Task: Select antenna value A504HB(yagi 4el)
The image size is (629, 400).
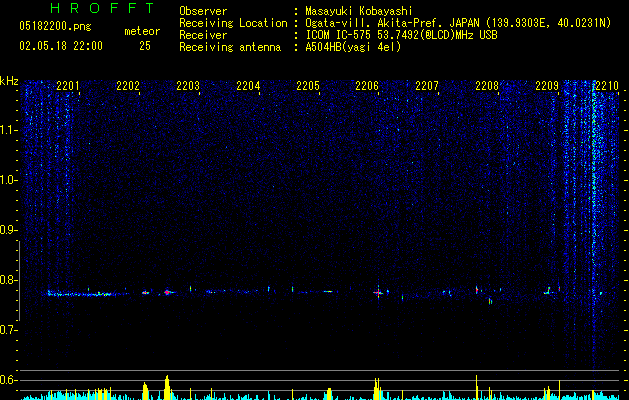Action: coord(353,47)
